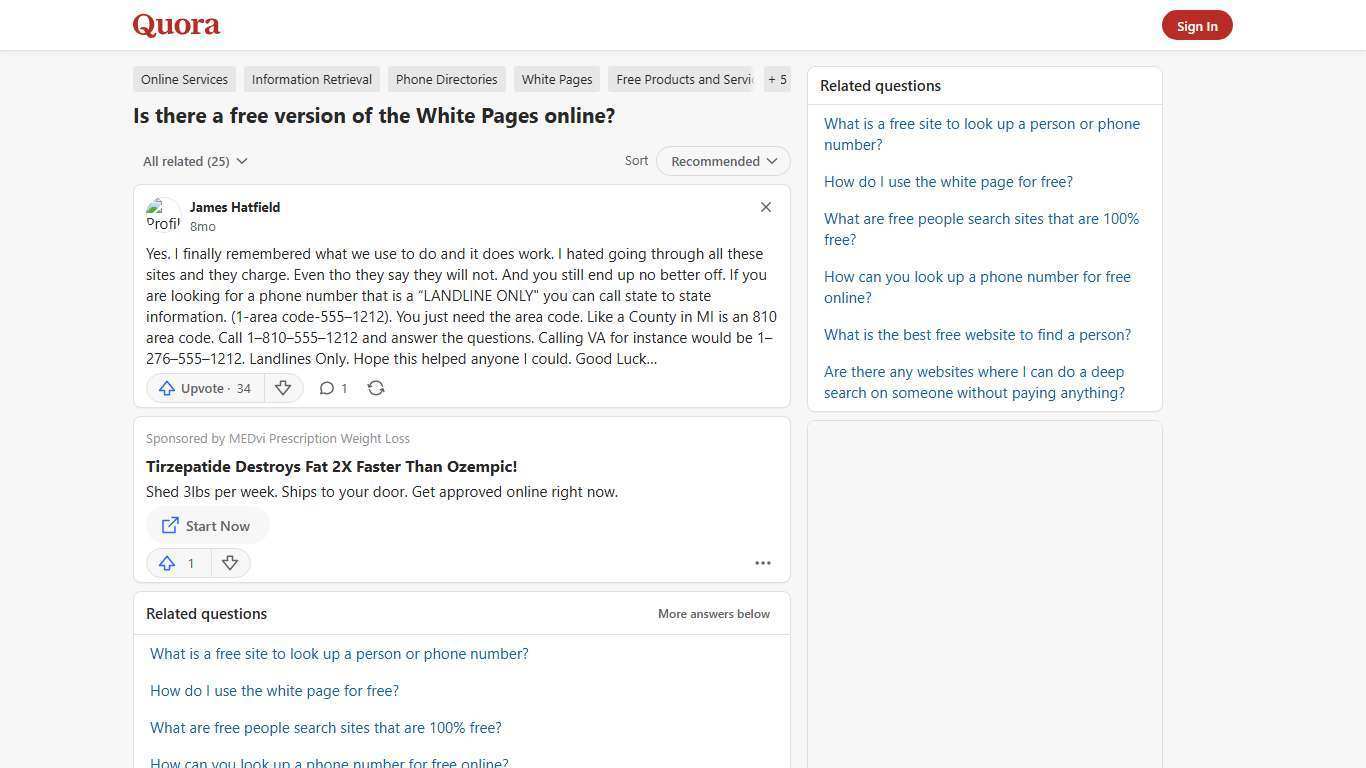Toggle upvote on James Hatfield's answer

coord(203,388)
